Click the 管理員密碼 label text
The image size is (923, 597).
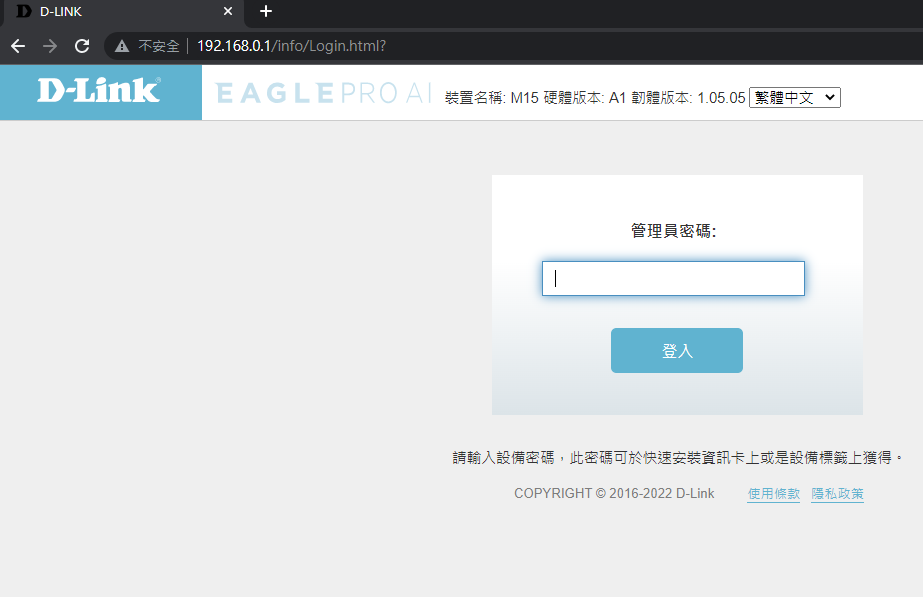click(x=673, y=231)
